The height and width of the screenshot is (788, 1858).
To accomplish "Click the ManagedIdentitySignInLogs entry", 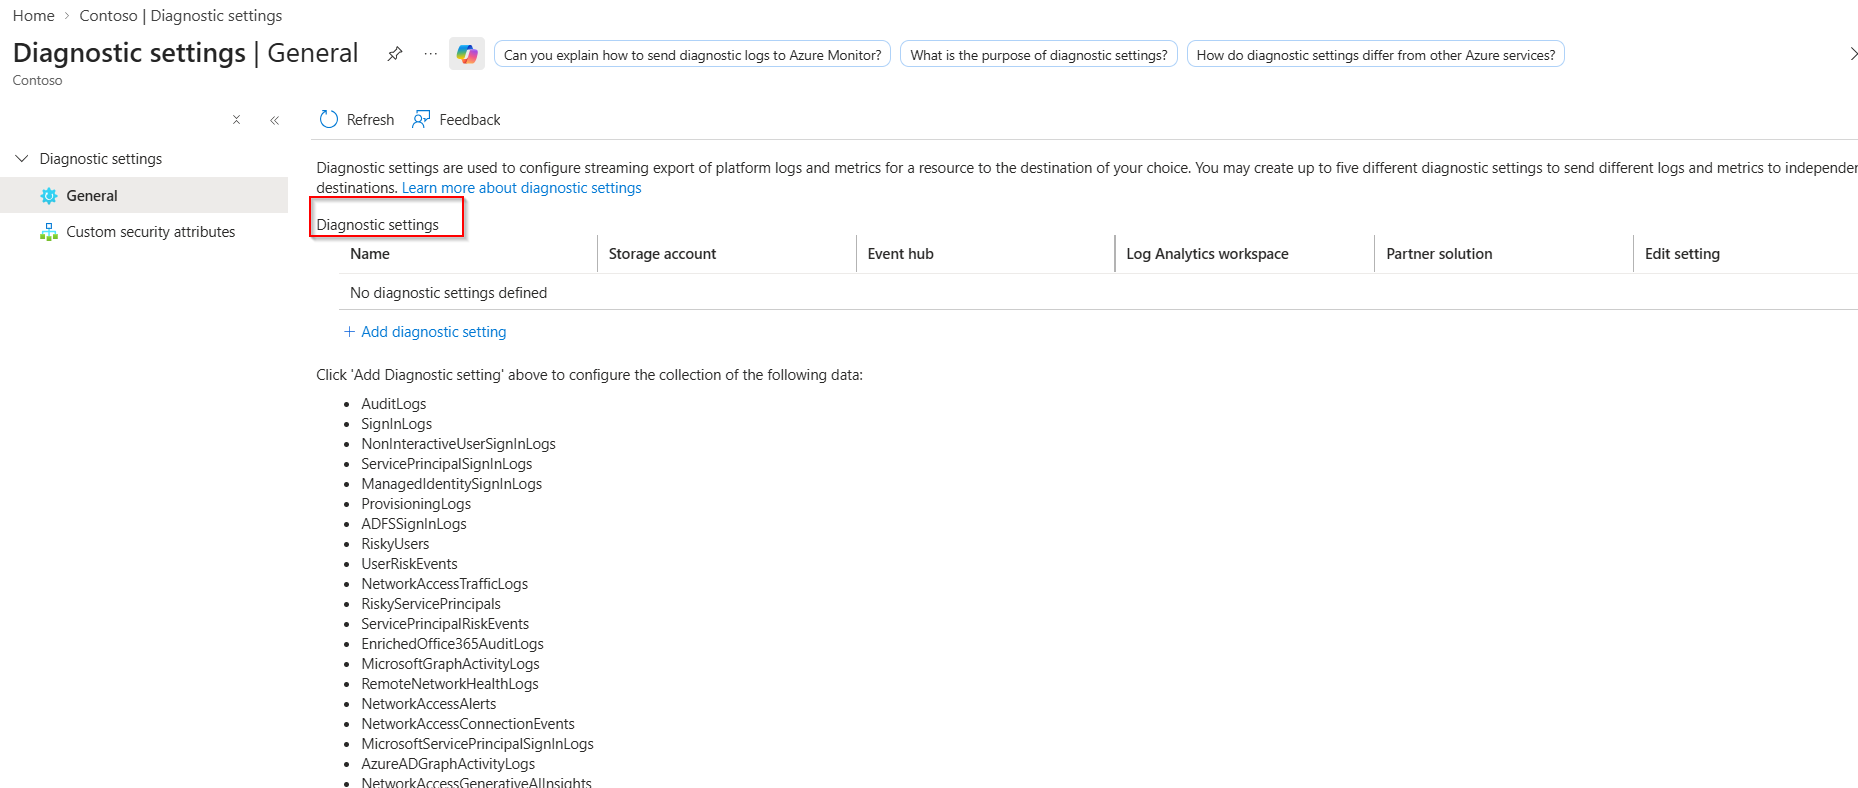I will pos(452,484).
